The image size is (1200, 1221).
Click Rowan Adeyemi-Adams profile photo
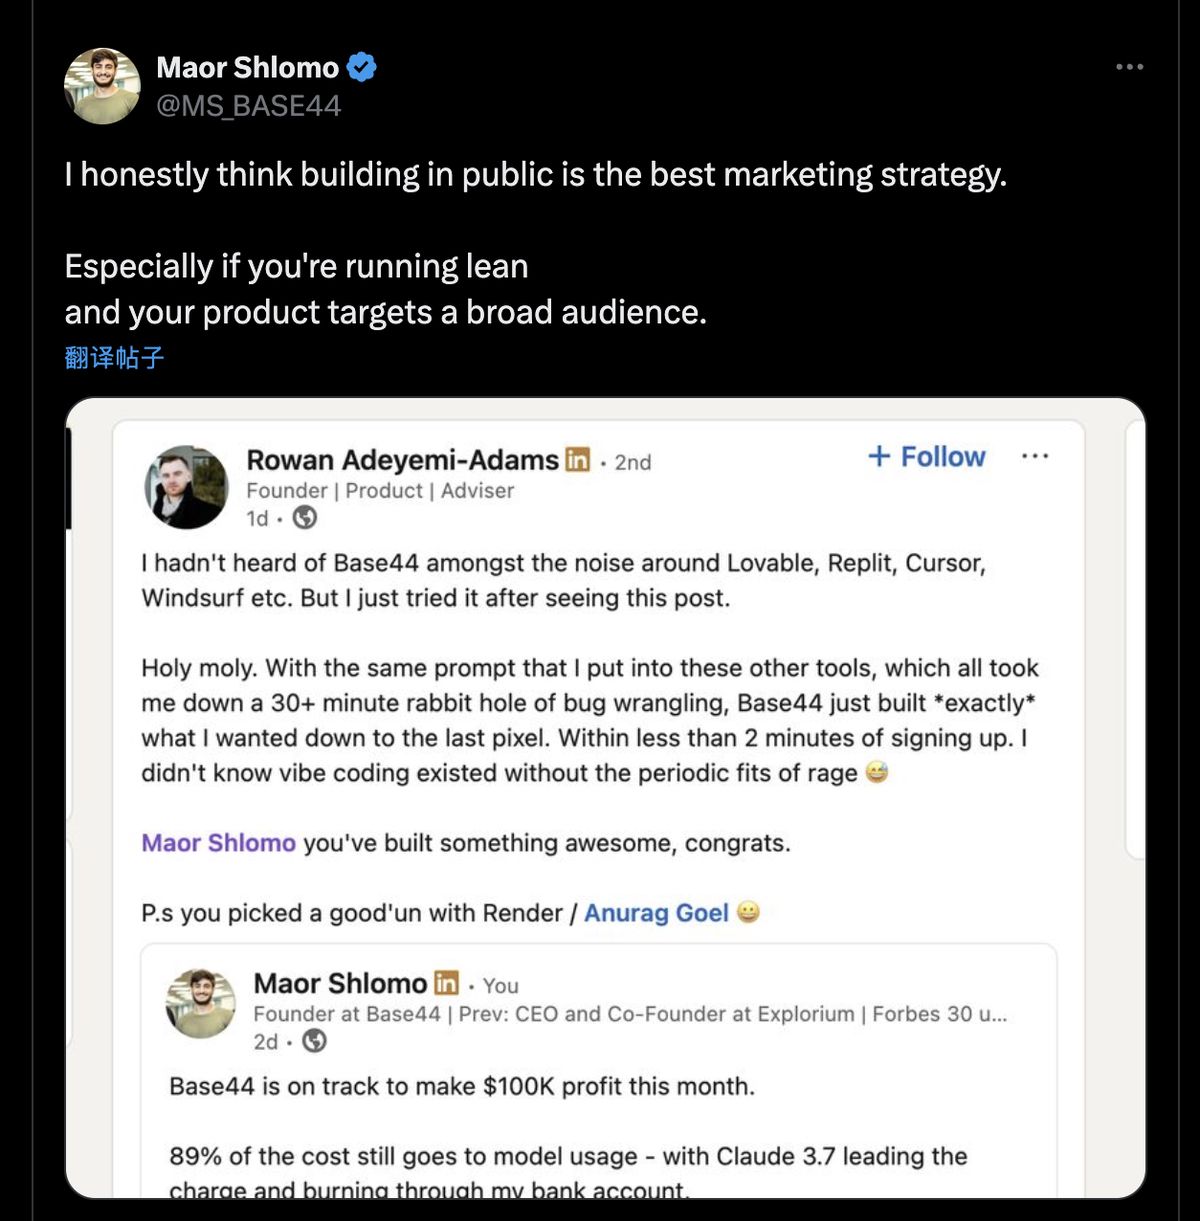186,487
